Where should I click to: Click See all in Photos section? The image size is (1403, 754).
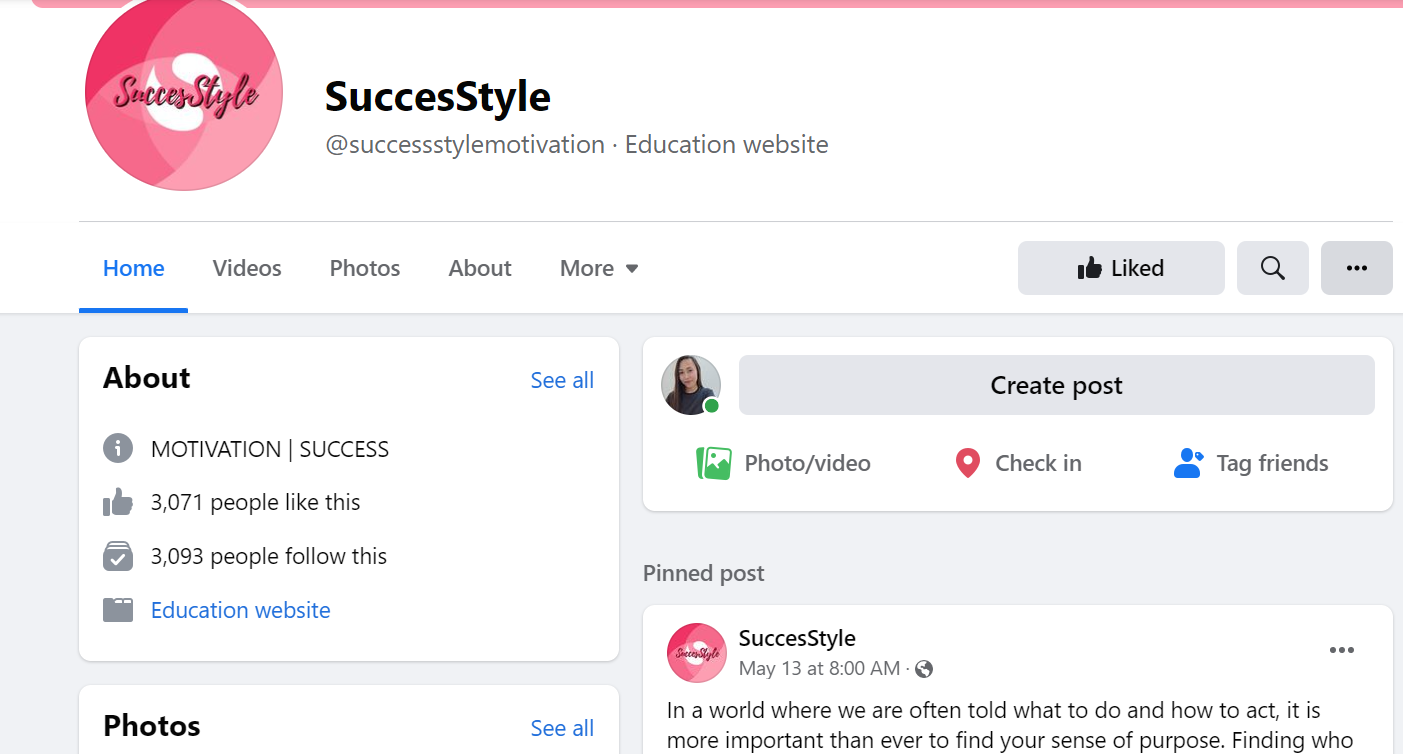click(562, 728)
